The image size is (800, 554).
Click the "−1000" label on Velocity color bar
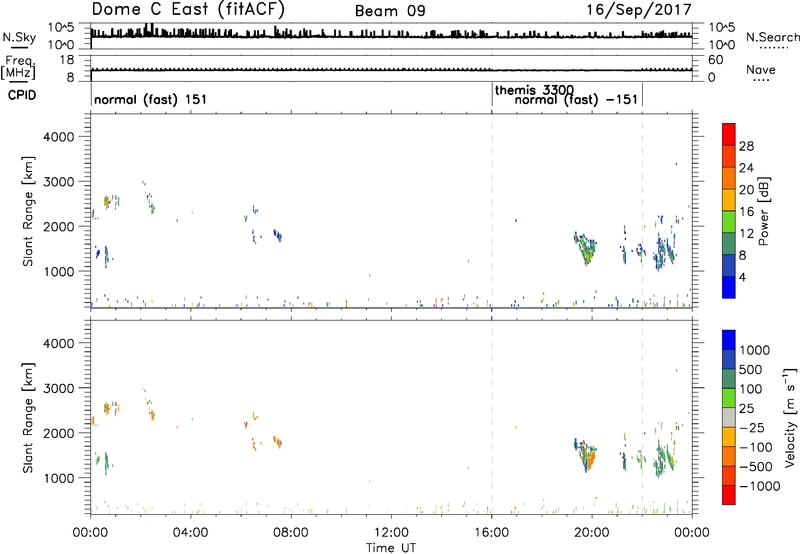point(759,486)
